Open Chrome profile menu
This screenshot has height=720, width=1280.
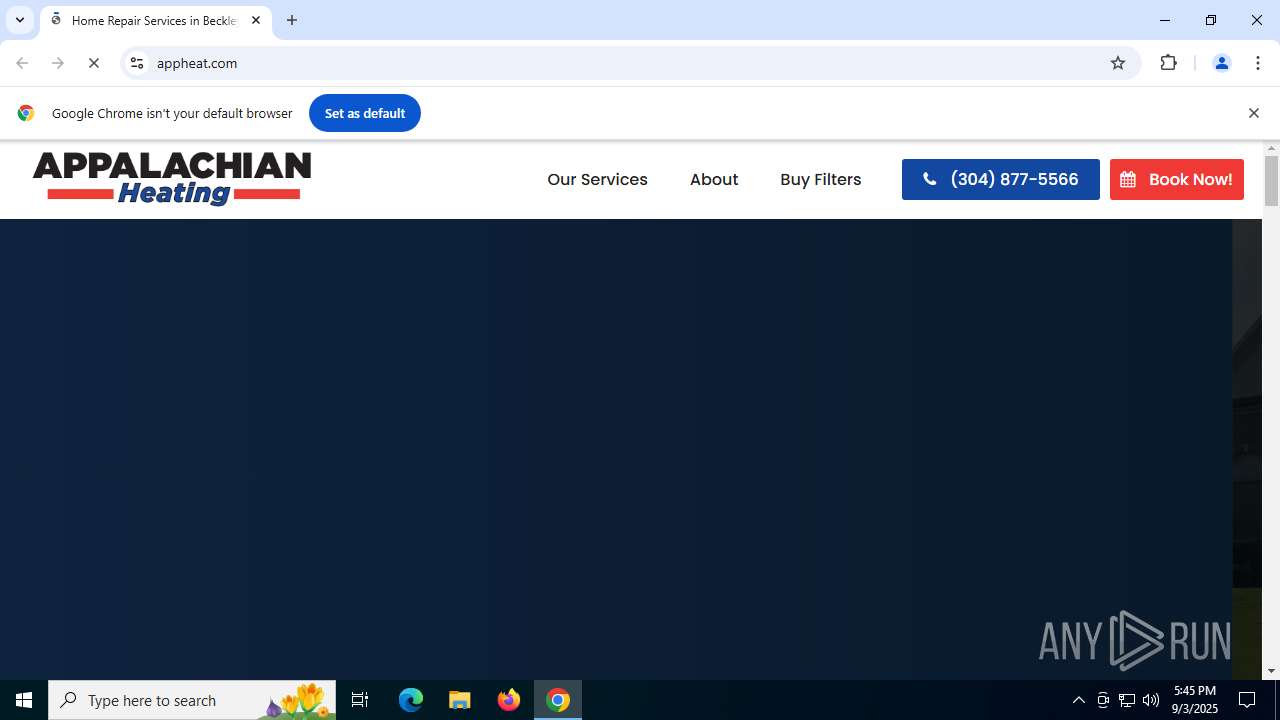coord(1221,63)
